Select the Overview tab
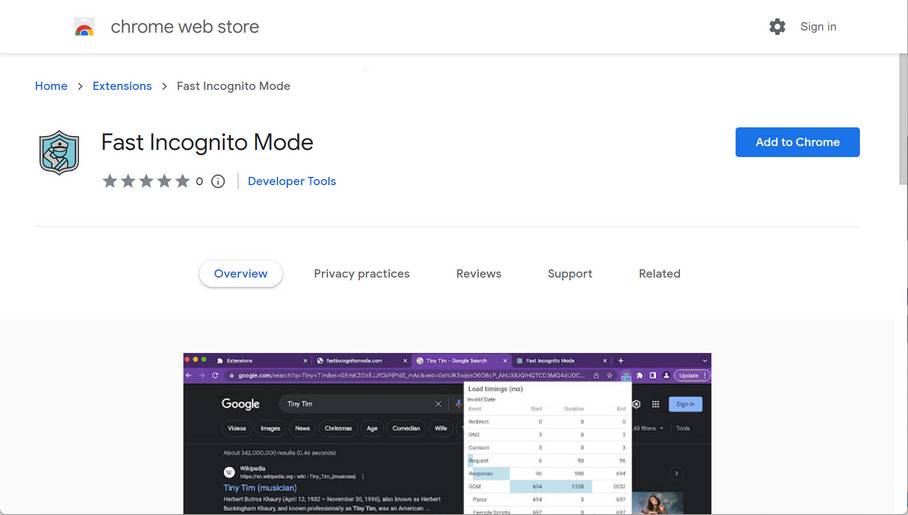908x515 pixels. 241,274
